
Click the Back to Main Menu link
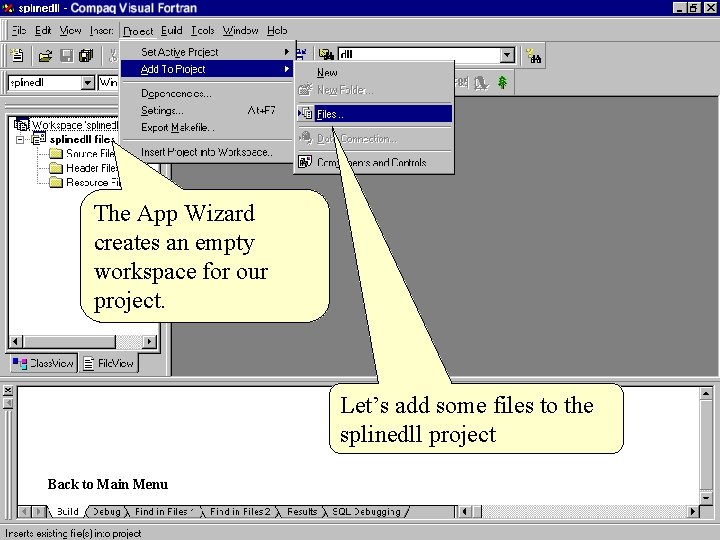pos(107,484)
